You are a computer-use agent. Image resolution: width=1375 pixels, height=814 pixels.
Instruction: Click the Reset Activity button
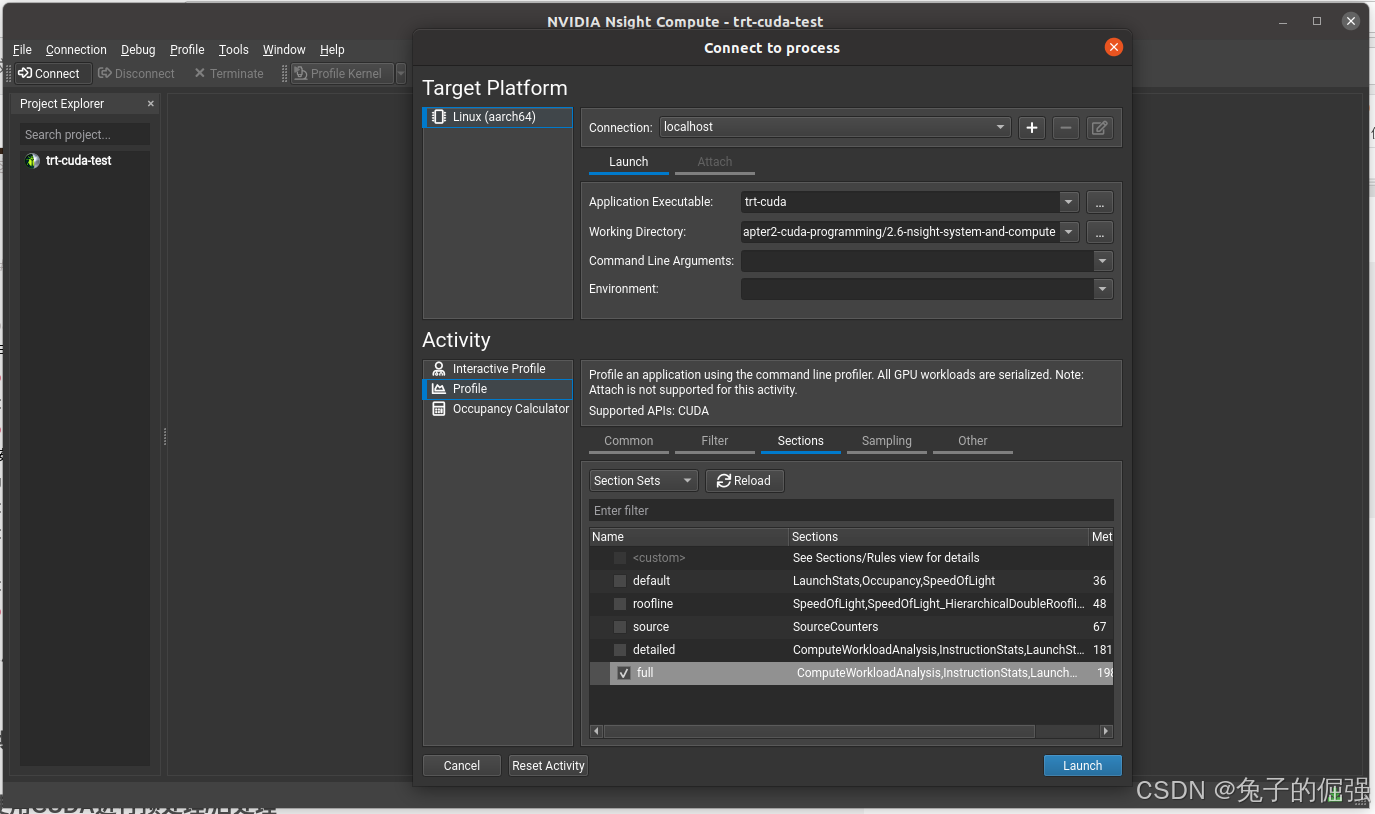coord(548,766)
